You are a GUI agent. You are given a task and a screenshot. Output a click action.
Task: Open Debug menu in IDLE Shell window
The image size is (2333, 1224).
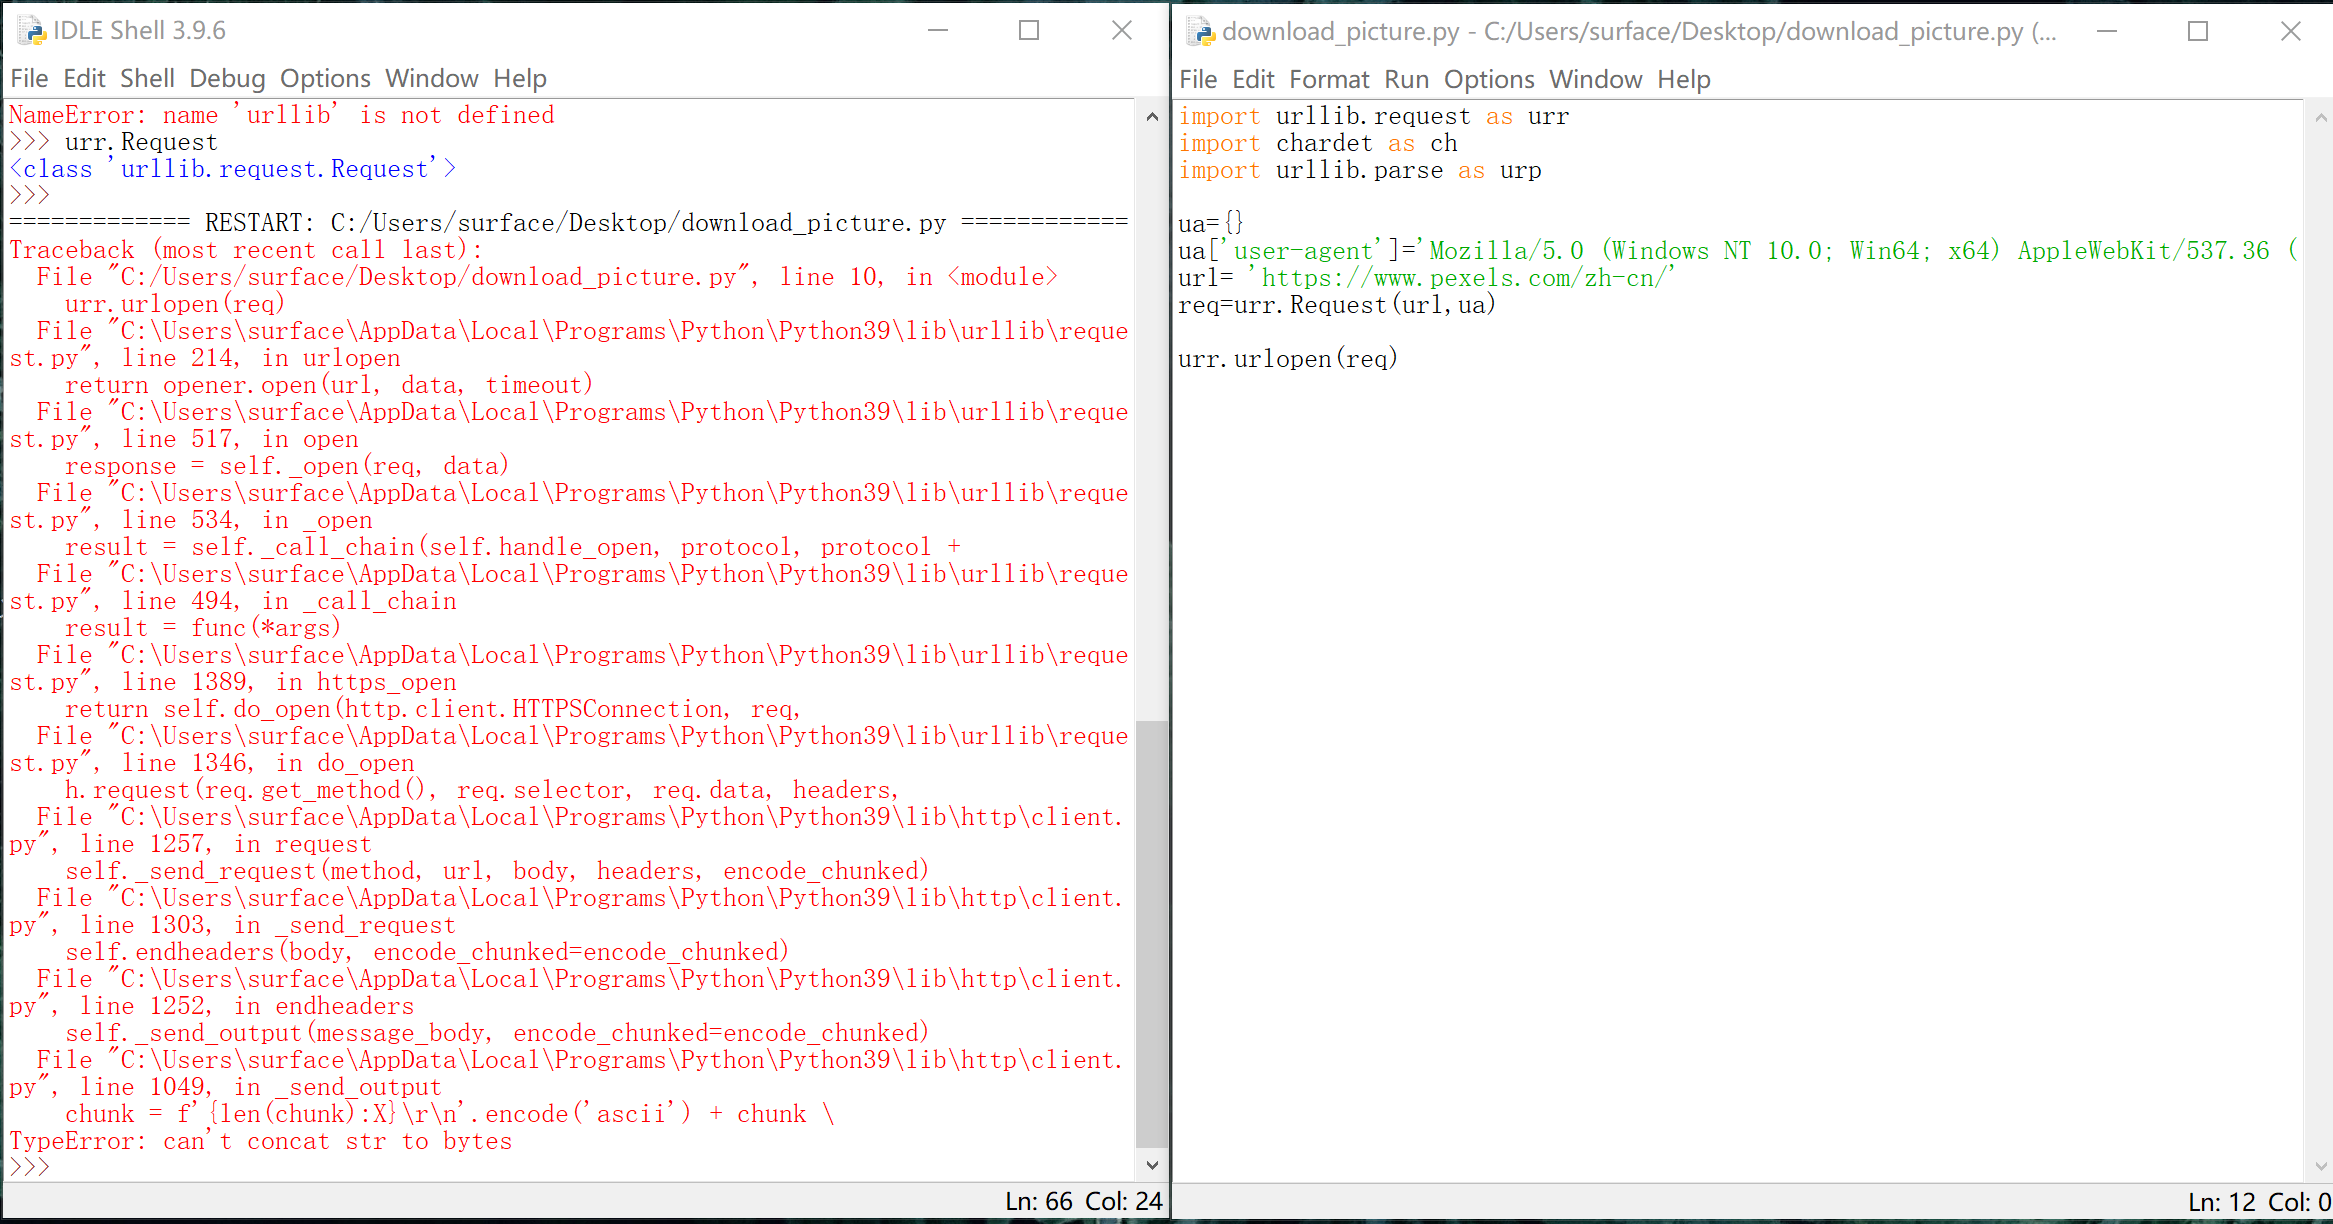tap(227, 78)
